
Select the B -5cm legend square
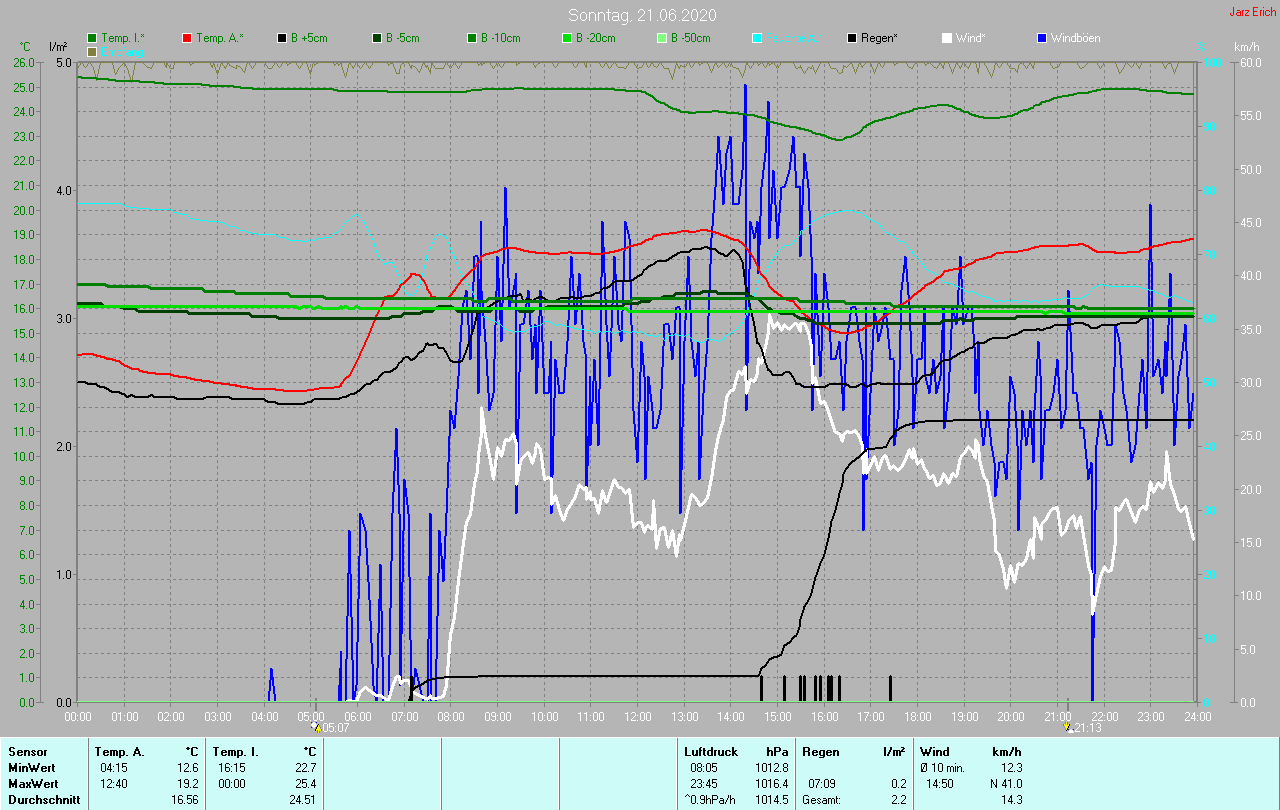click(x=378, y=38)
